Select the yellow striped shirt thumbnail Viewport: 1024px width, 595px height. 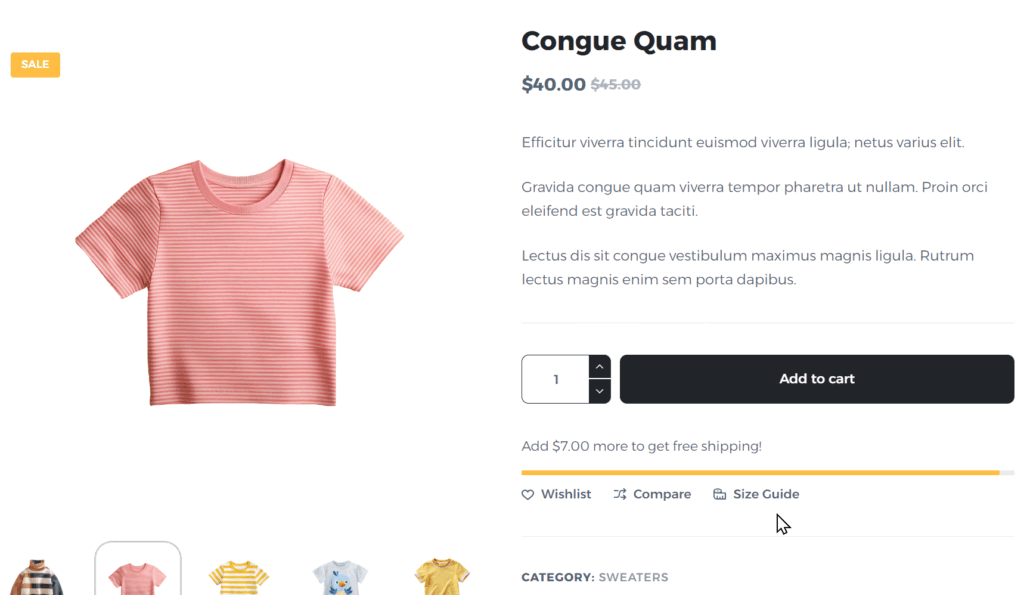(239, 577)
